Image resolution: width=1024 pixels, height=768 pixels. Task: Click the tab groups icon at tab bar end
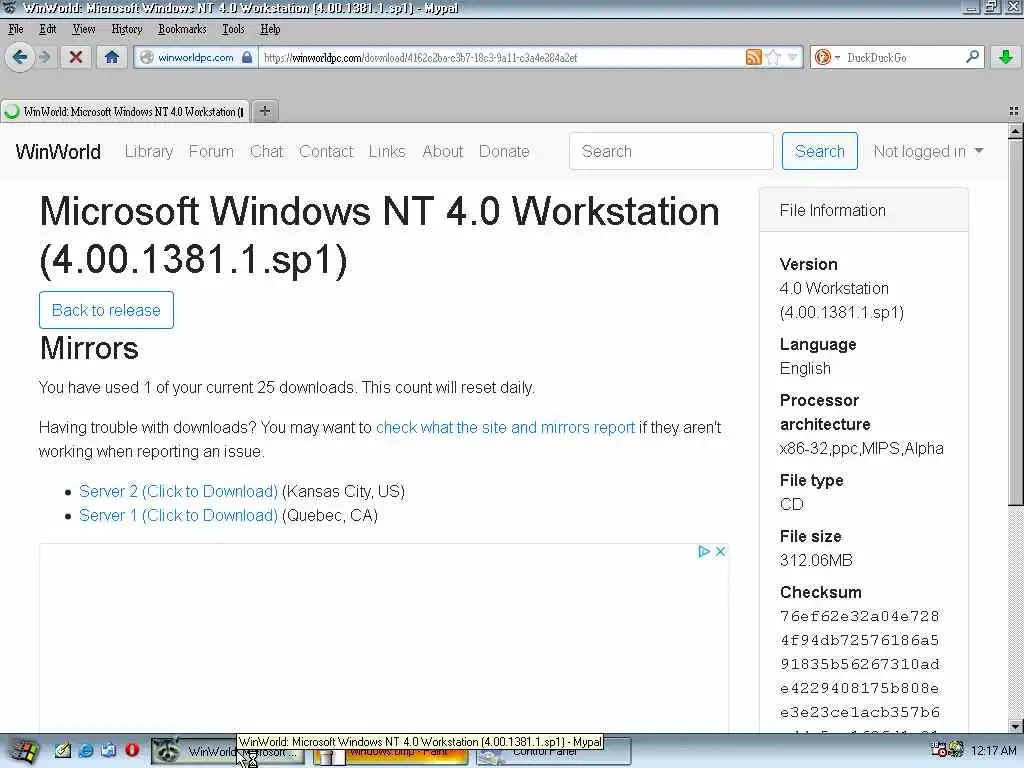tap(1014, 112)
